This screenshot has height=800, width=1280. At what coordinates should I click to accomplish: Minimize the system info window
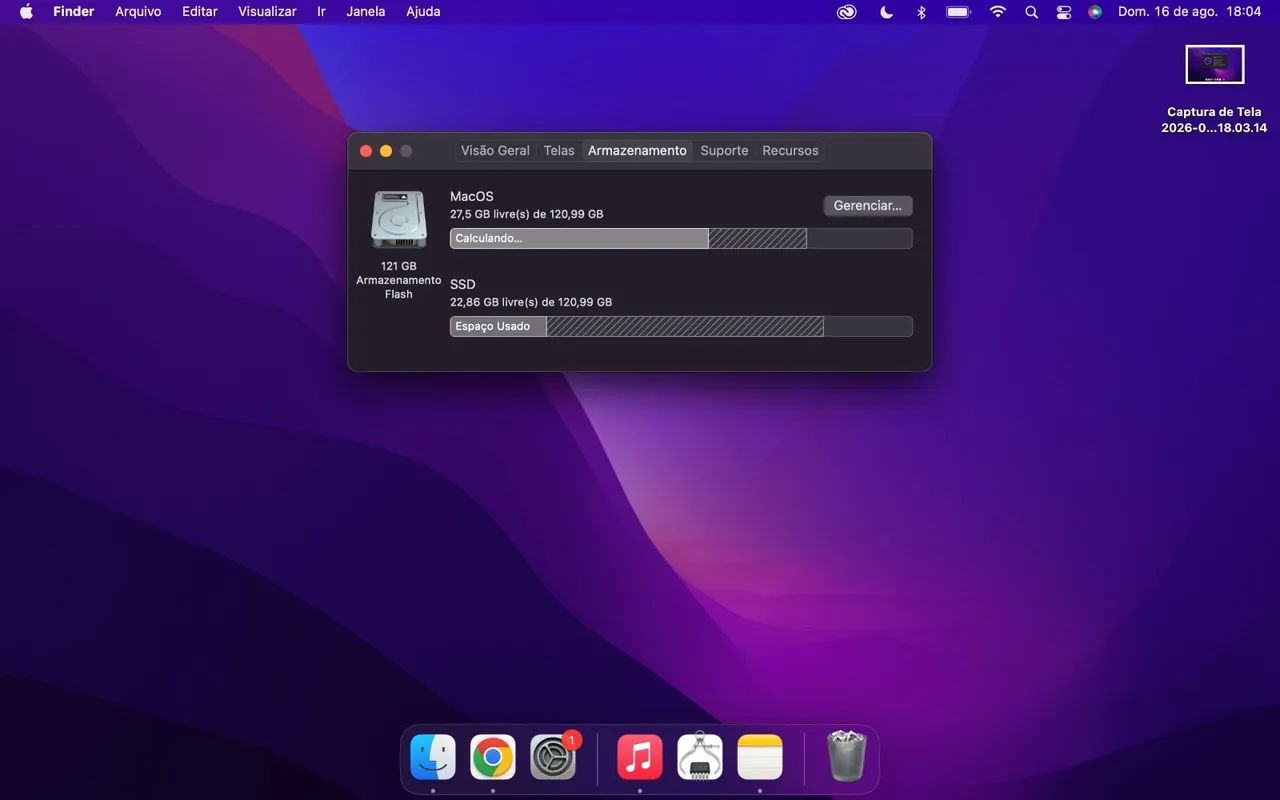coord(386,151)
